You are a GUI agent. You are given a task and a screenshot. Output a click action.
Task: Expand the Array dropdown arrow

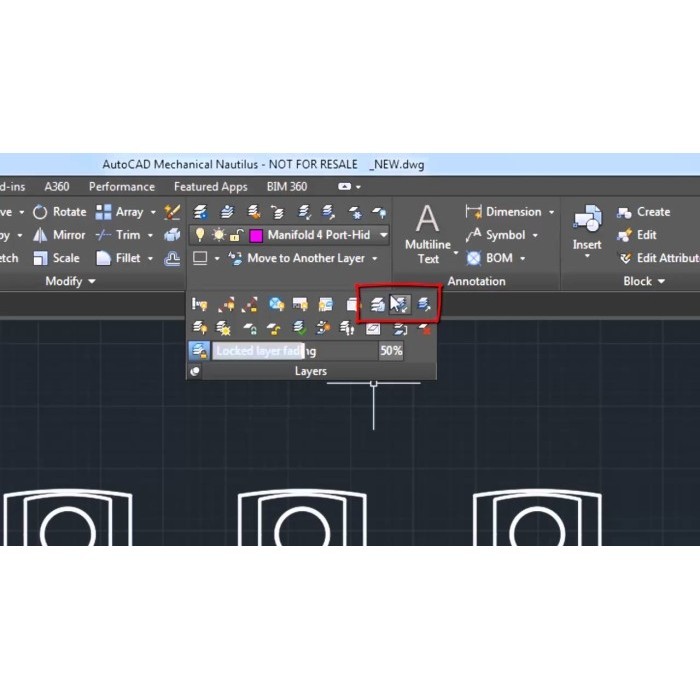coord(153,212)
